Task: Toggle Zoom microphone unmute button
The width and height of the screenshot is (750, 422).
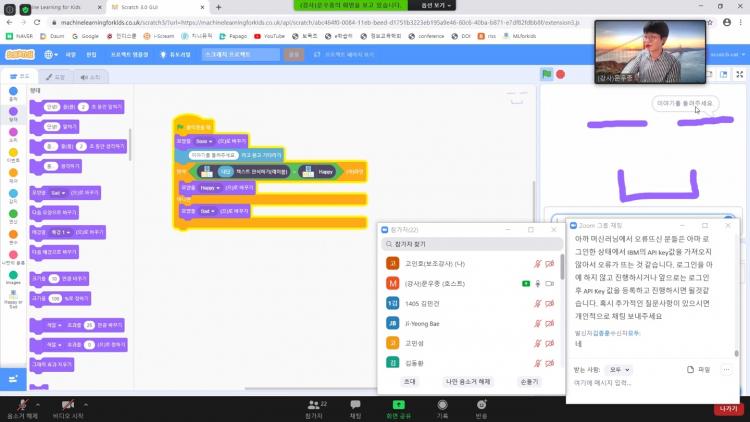Action: click(22, 405)
